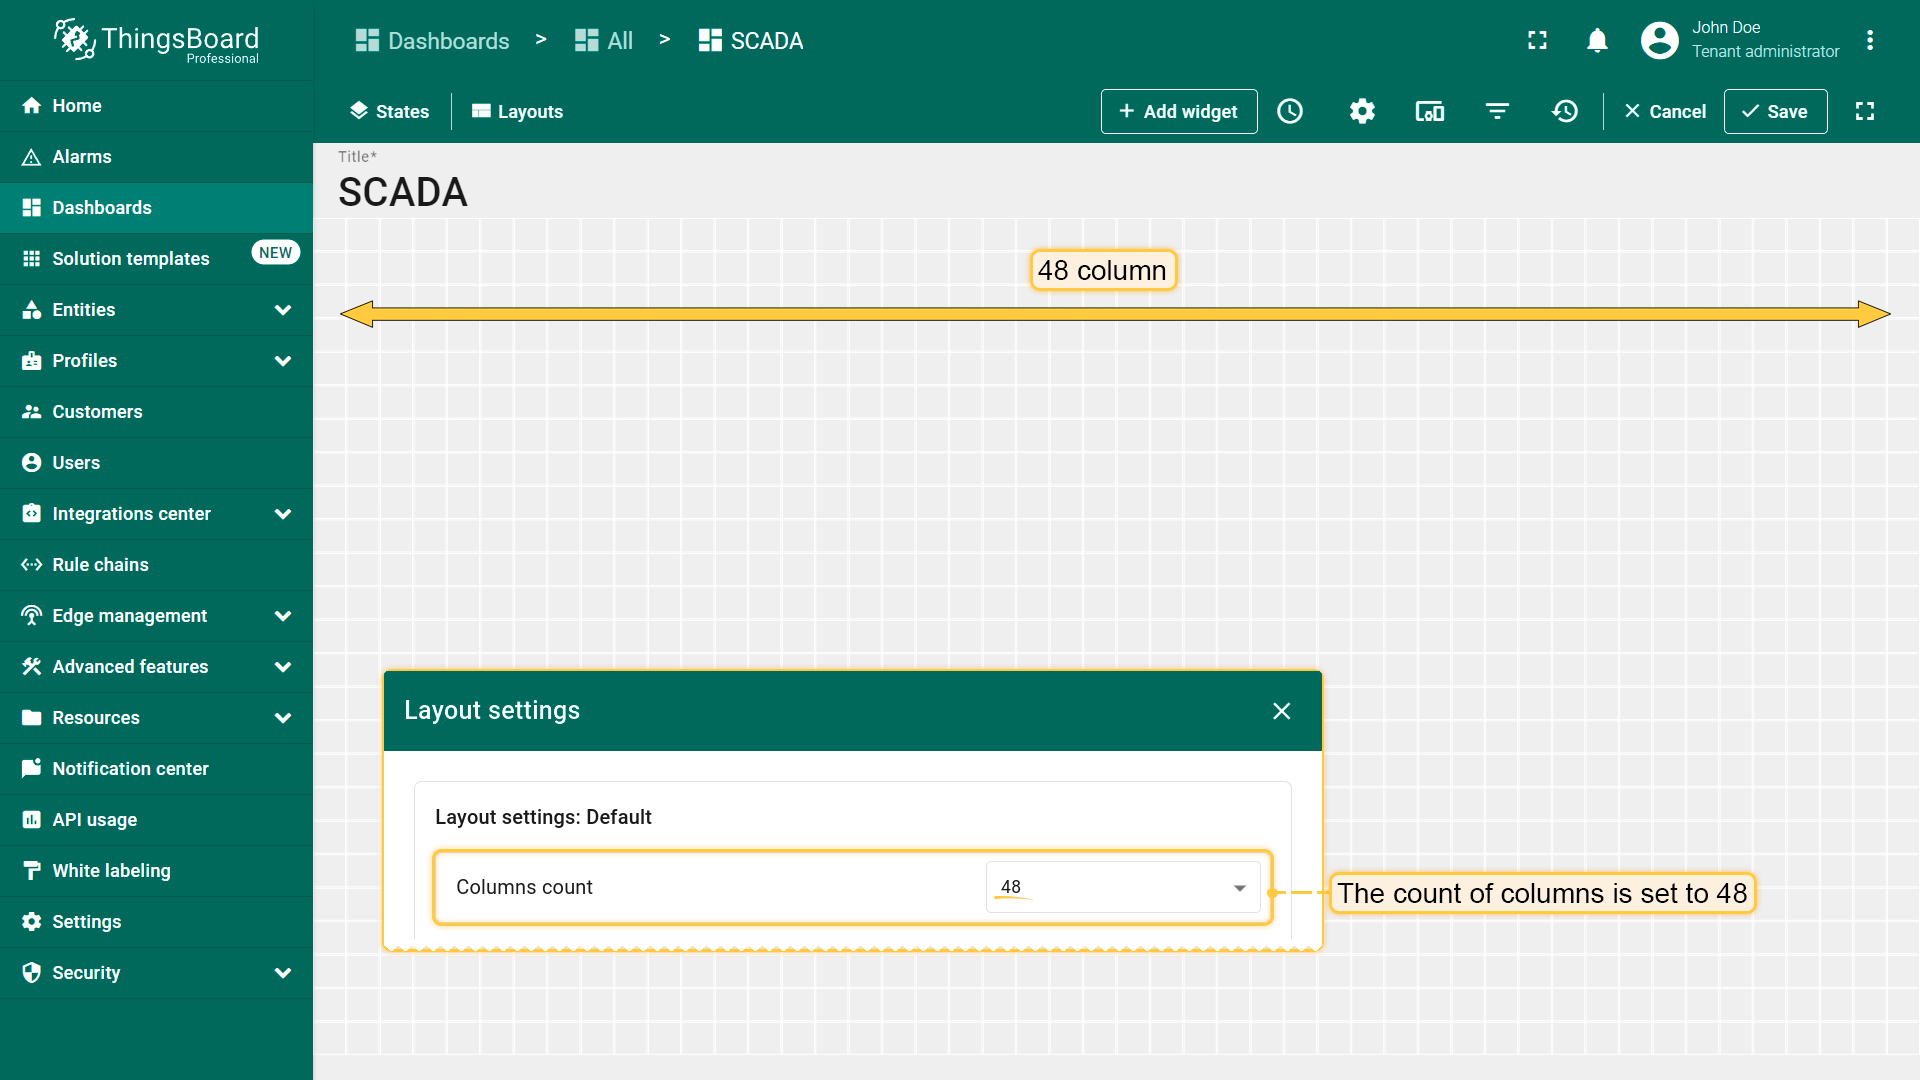Open user menu three-dot icon
The width and height of the screenshot is (1920, 1080).
[x=1869, y=40]
